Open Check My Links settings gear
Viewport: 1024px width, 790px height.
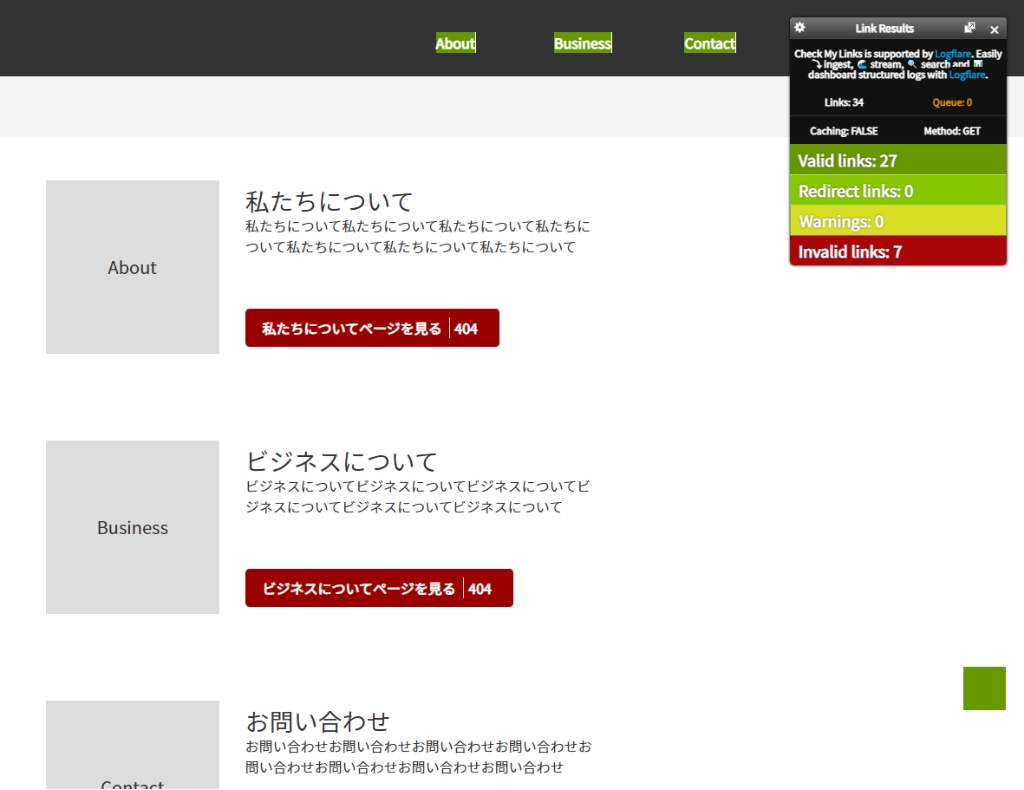coord(800,28)
